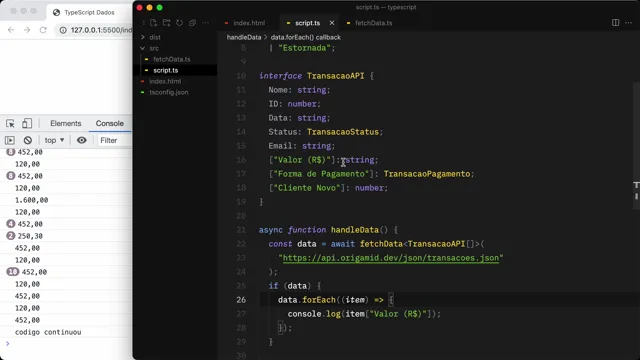The width and height of the screenshot is (640, 360).
Task: Click console.log on line 27
Action: (x=314, y=314)
